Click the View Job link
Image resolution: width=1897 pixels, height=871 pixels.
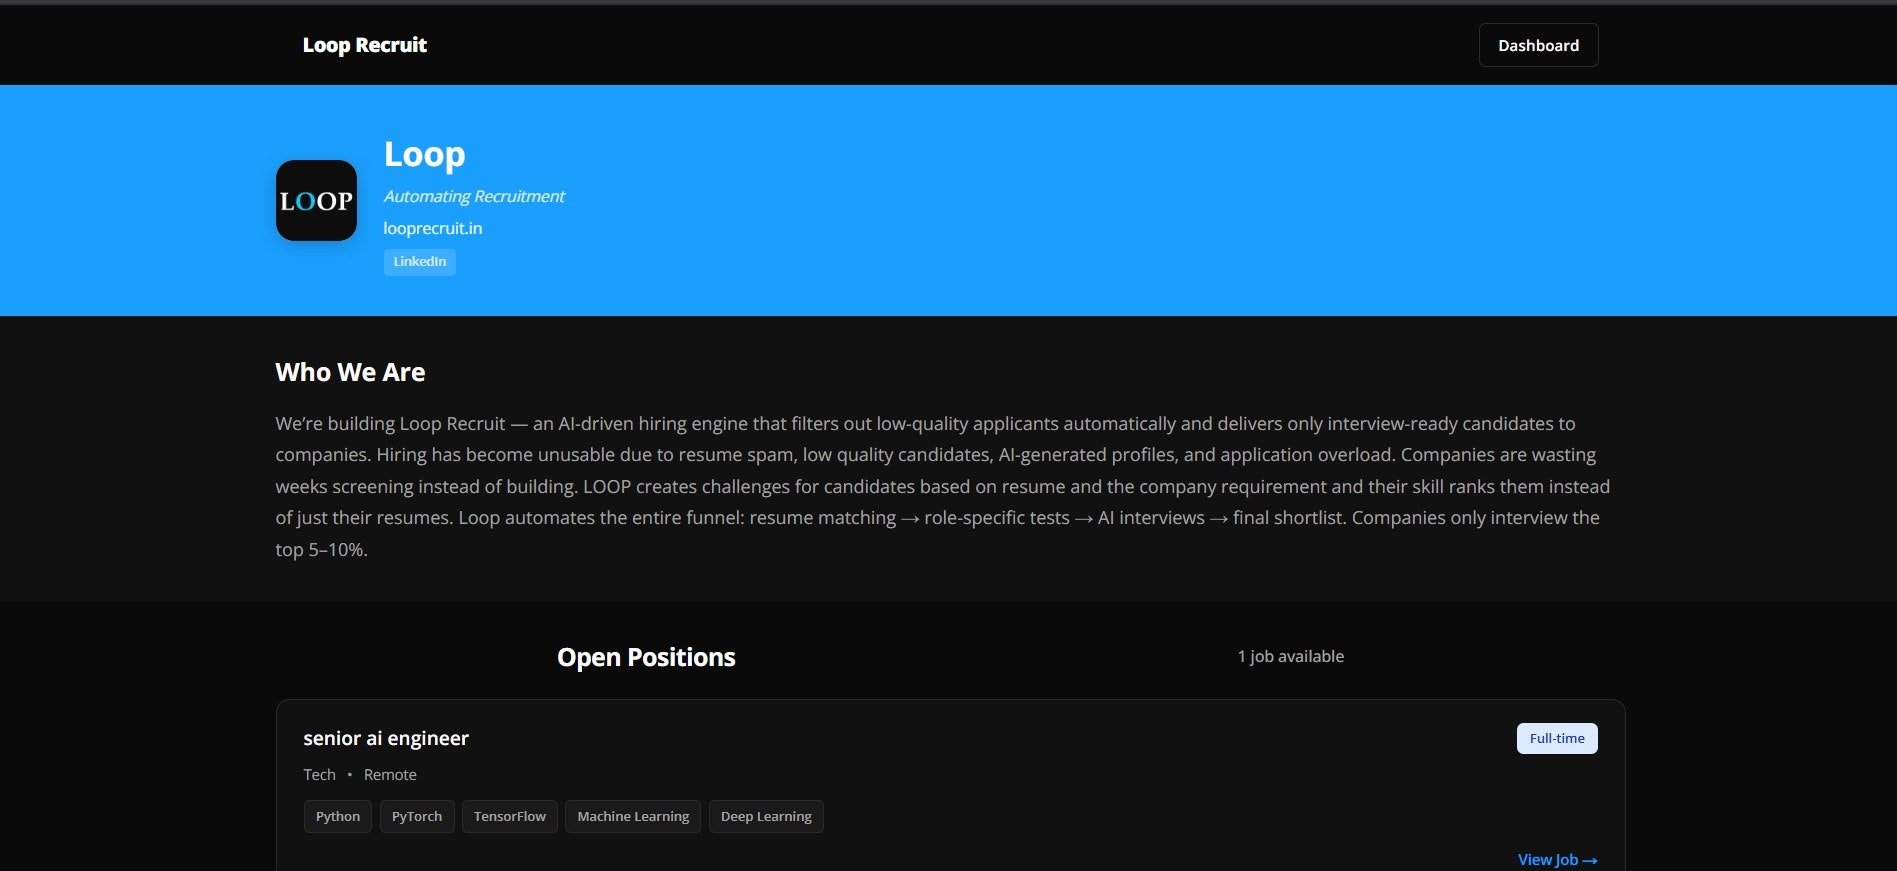(x=1557, y=860)
